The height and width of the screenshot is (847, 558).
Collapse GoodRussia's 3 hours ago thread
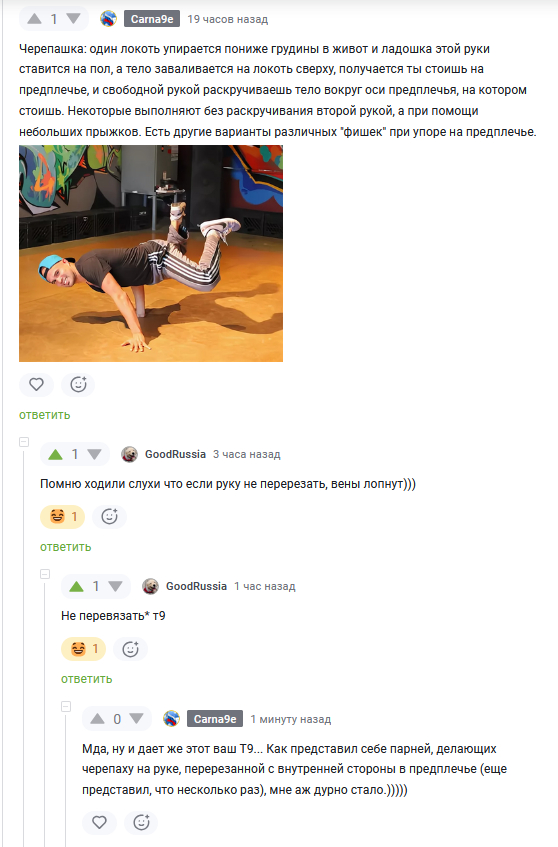click(x=24, y=442)
